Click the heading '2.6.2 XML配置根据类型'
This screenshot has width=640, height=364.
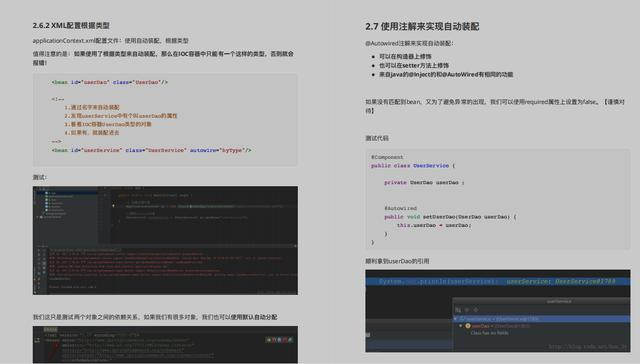(x=71, y=25)
